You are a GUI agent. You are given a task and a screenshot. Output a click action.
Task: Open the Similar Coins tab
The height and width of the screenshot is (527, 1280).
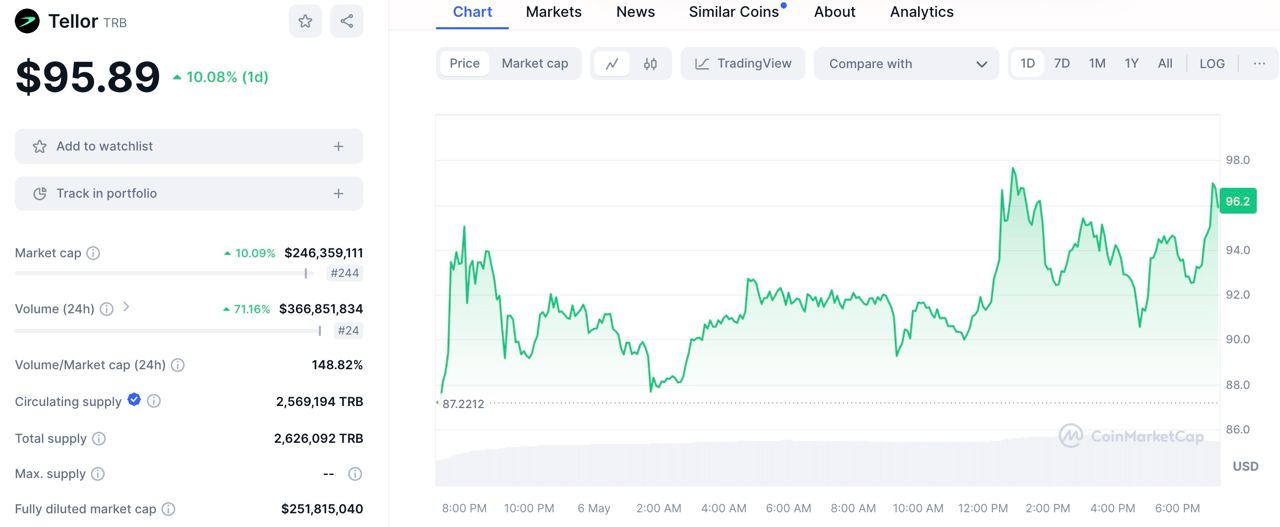pos(734,12)
